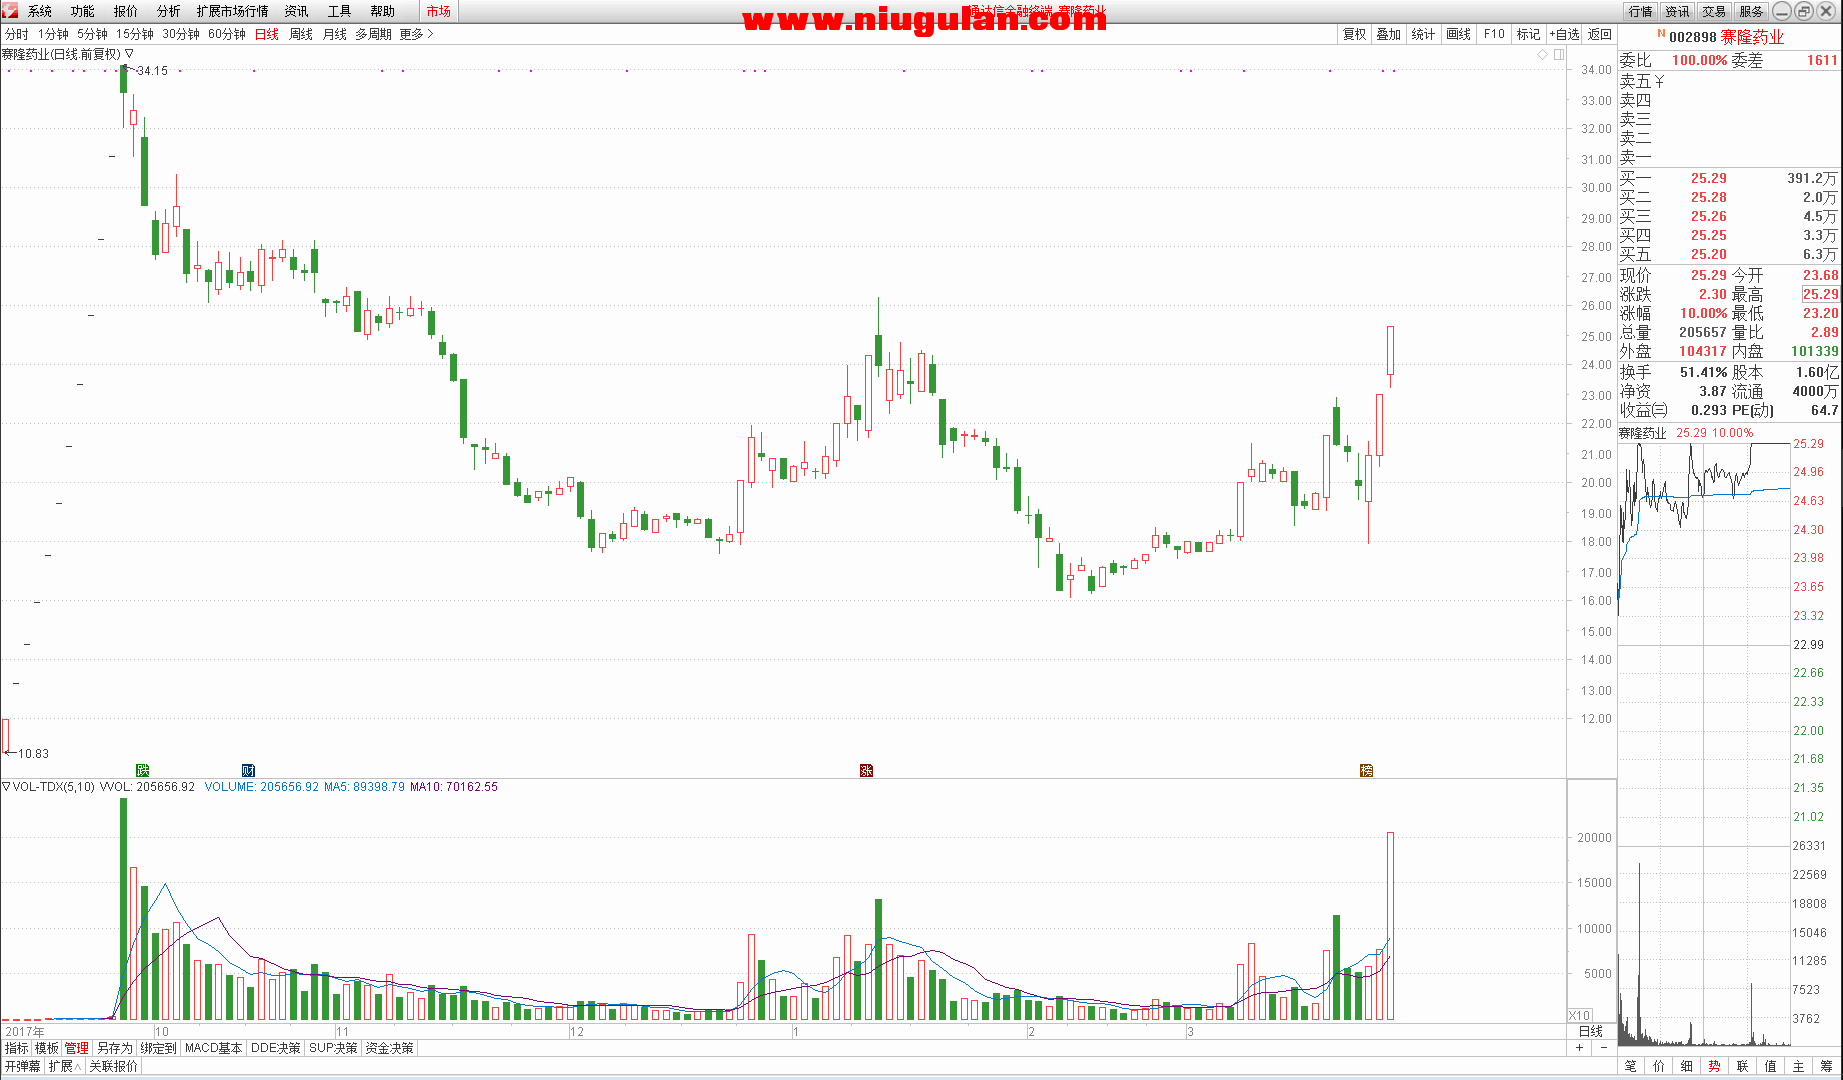Click the 指标 indicator tab
This screenshot has height=1080, width=1843.
17,1048
